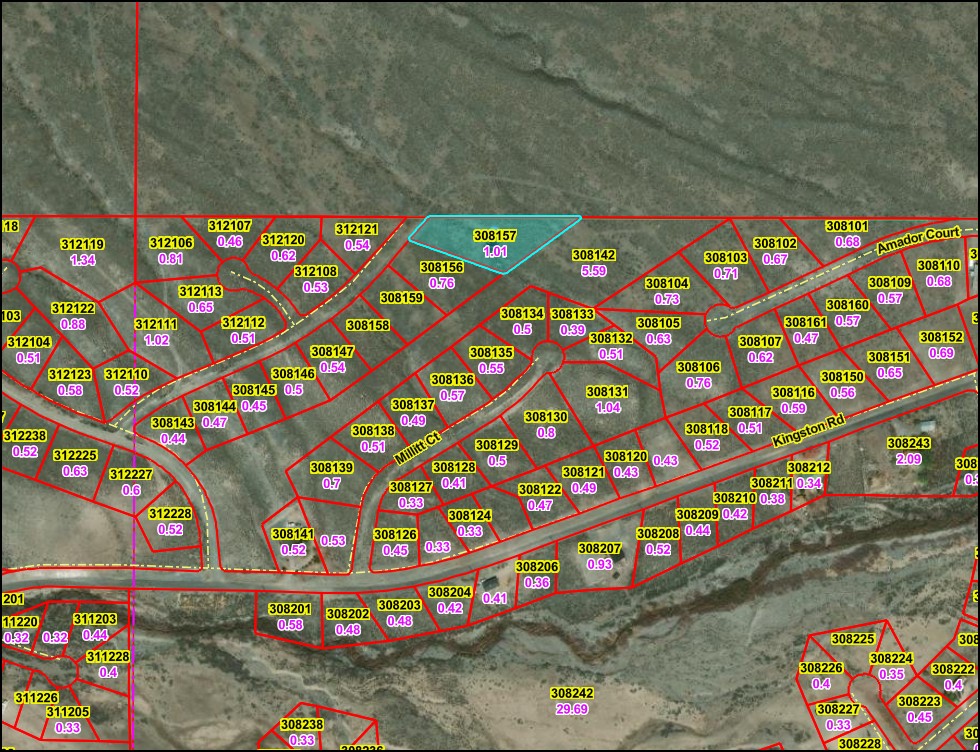Click parcel 308102 label

[775, 244]
